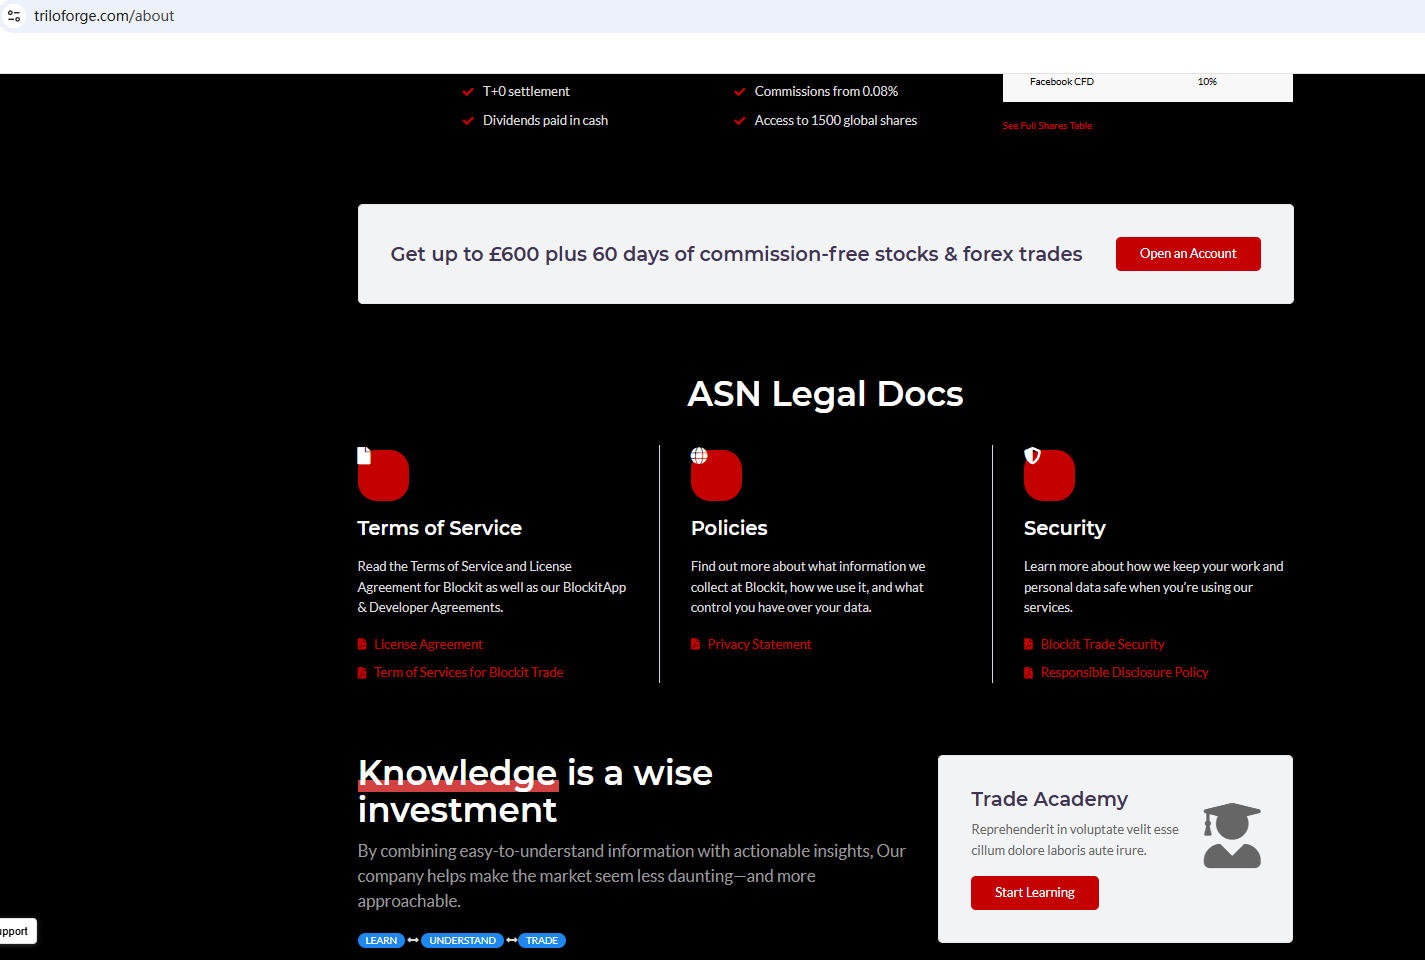Select the UNDERSTAND badge
The width and height of the screenshot is (1425, 960).
tap(462, 941)
